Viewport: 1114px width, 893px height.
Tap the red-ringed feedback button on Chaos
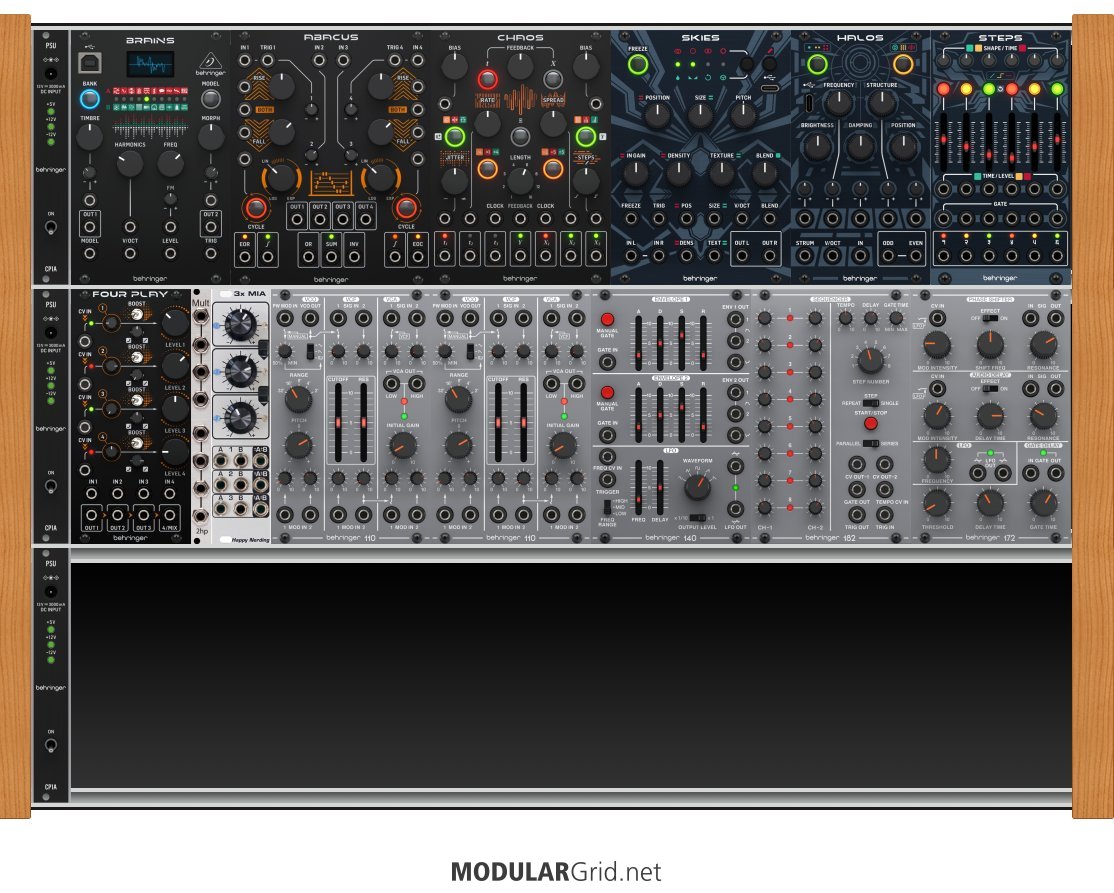pyautogui.click(x=487, y=79)
